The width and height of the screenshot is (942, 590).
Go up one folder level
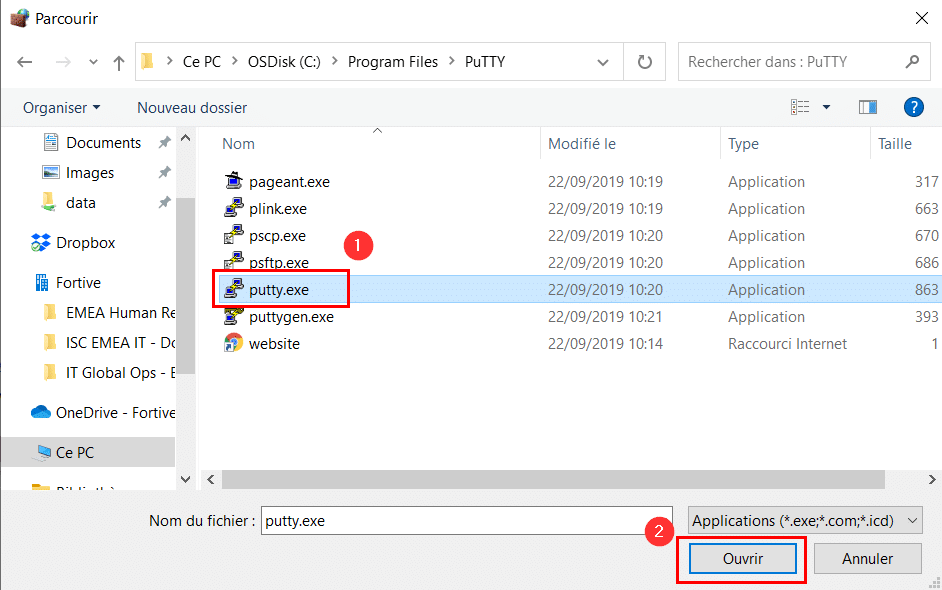119,62
